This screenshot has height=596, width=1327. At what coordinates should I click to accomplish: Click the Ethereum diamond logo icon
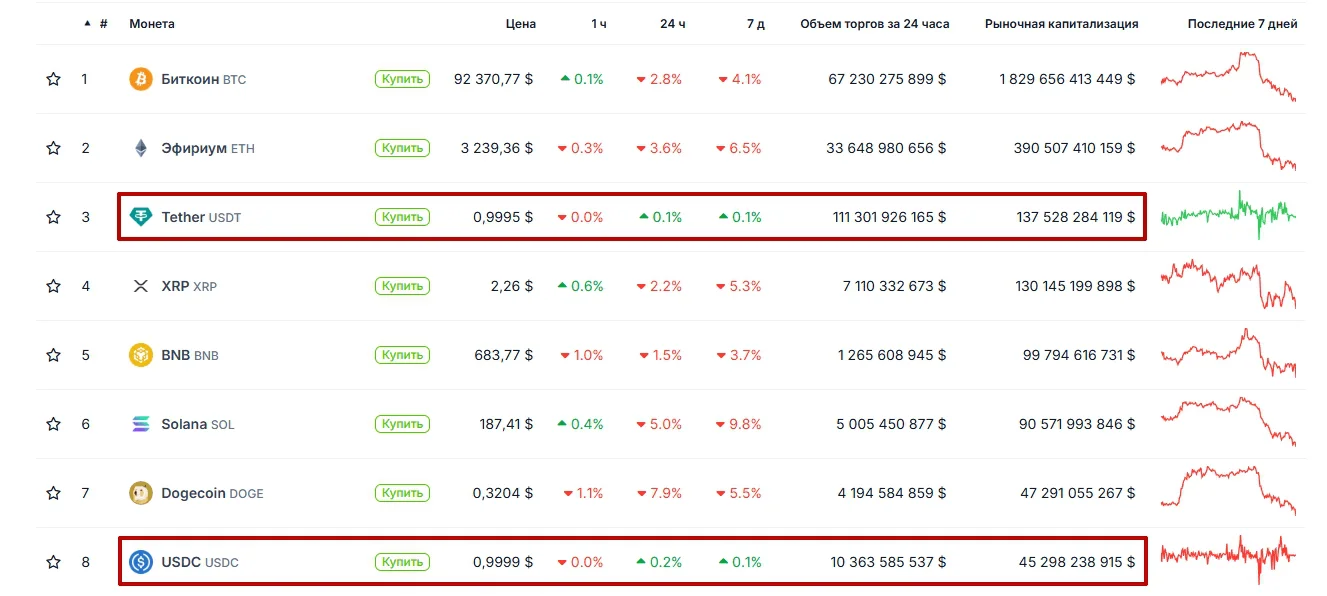[141, 148]
